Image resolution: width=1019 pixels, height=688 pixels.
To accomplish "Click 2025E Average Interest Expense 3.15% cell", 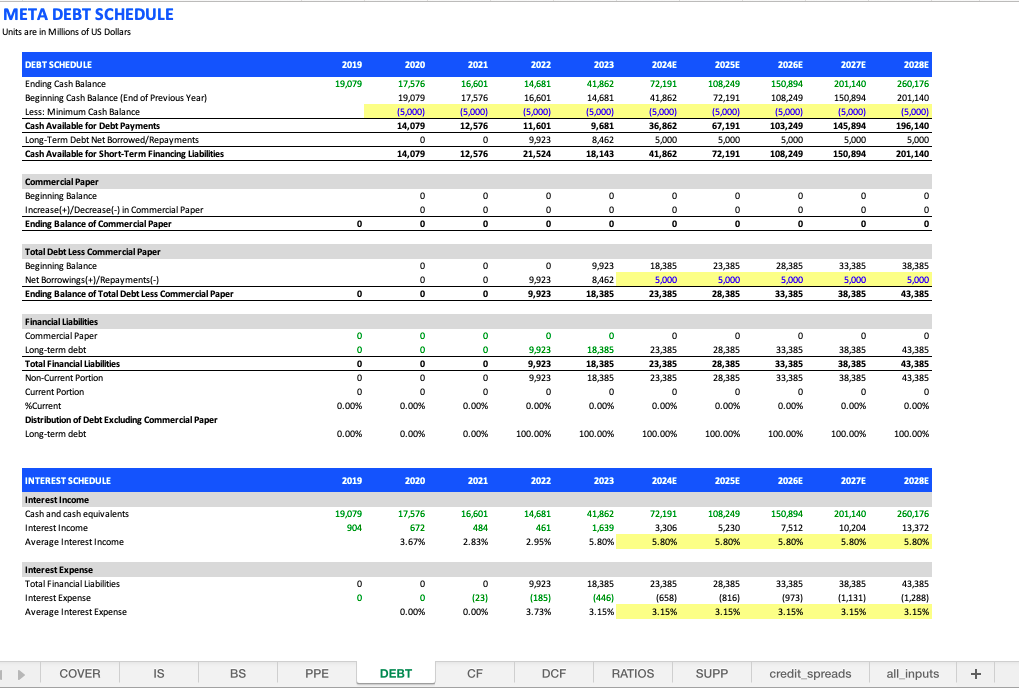I will coord(710,612).
